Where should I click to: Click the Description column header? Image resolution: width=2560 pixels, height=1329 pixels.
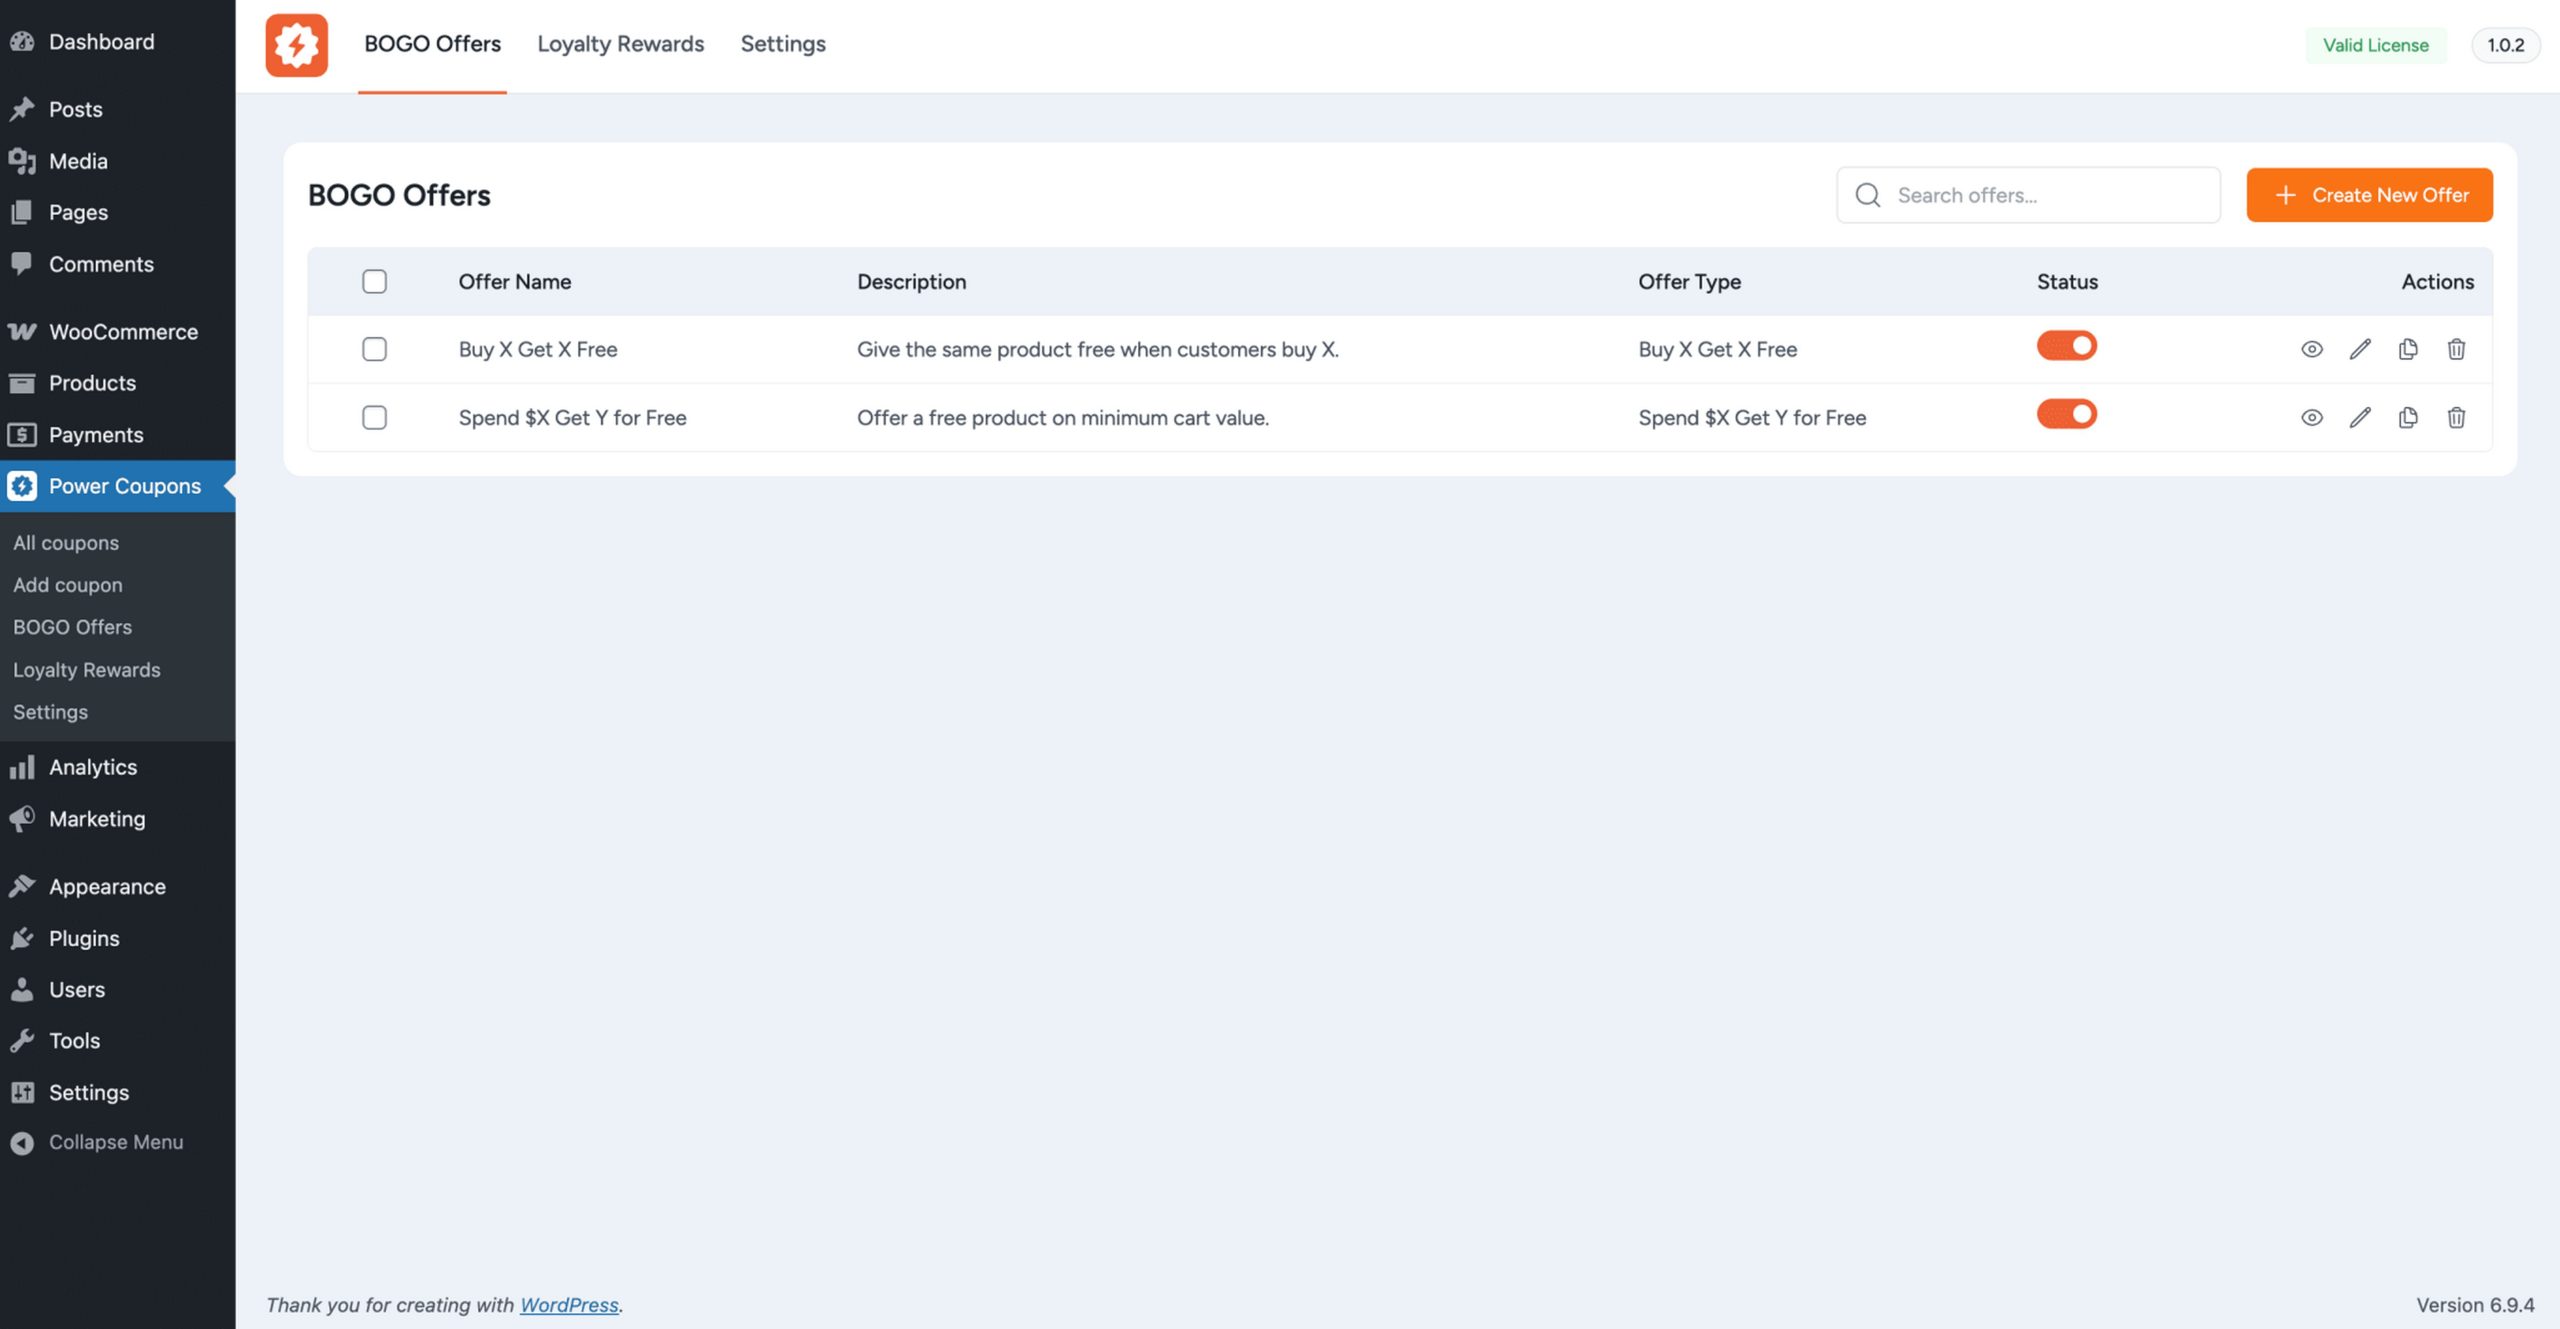click(x=911, y=282)
